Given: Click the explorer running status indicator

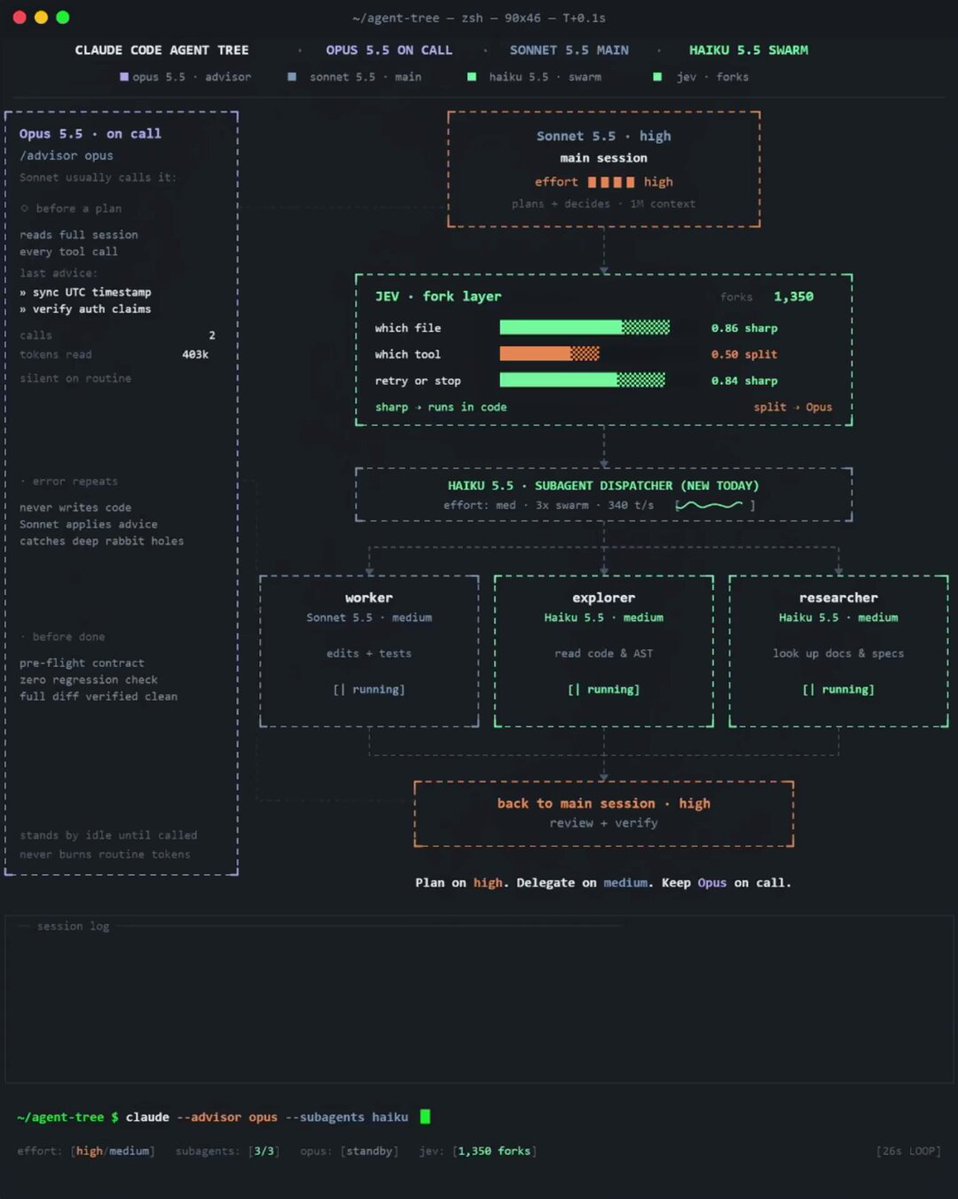Looking at the screenshot, I should (604, 689).
